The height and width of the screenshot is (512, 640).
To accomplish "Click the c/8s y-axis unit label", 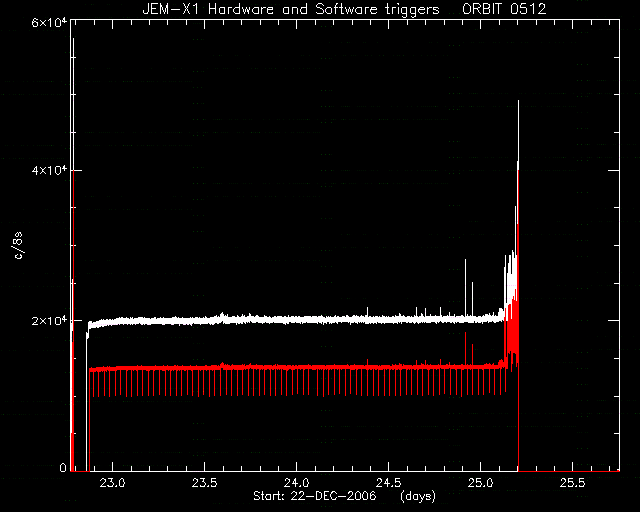I will click(18, 245).
